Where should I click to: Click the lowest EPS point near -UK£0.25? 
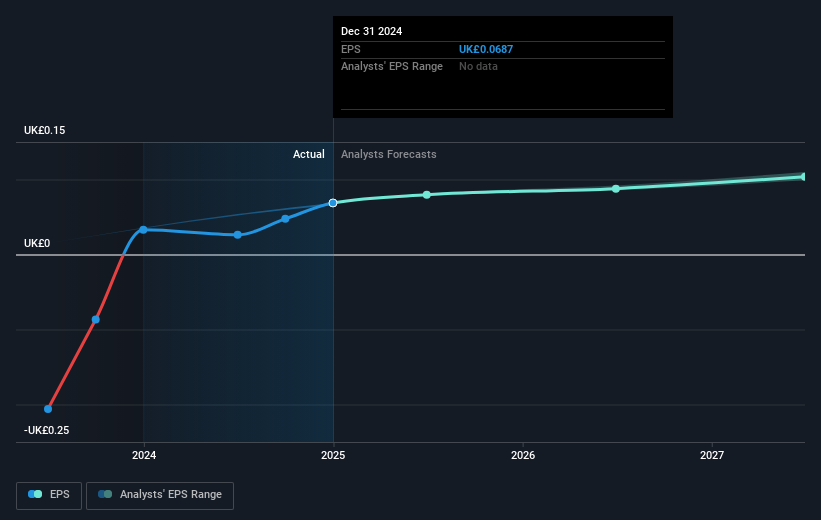pyautogui.click(x=48, y=409)
